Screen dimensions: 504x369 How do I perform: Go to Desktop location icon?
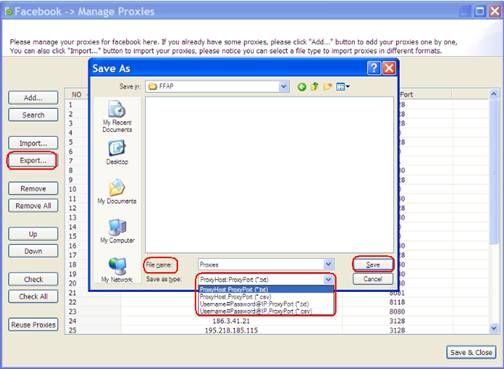(x=117, y=152)
